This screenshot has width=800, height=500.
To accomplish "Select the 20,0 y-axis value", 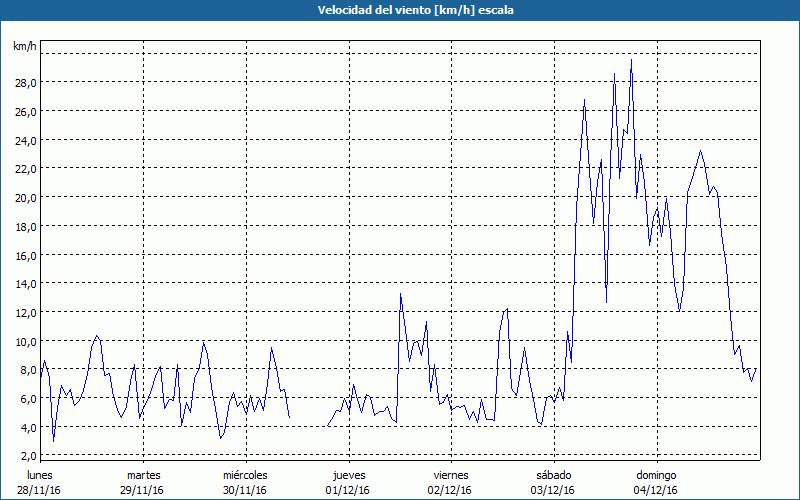I will pos(25,197).
